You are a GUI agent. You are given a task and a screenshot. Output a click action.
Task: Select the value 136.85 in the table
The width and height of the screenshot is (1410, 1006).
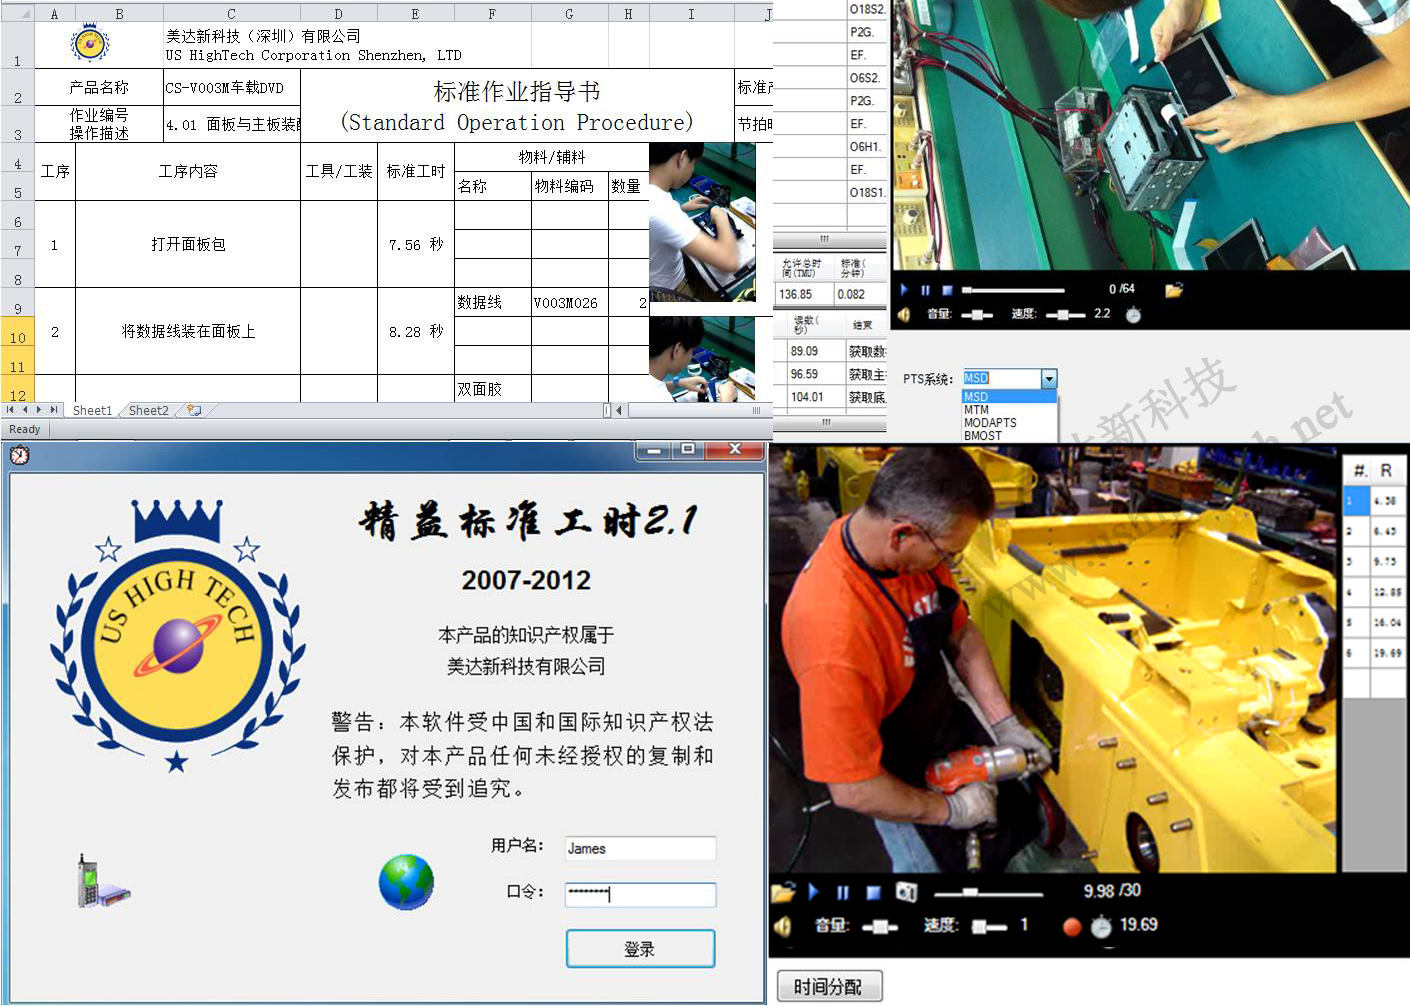tap(804, 294)
